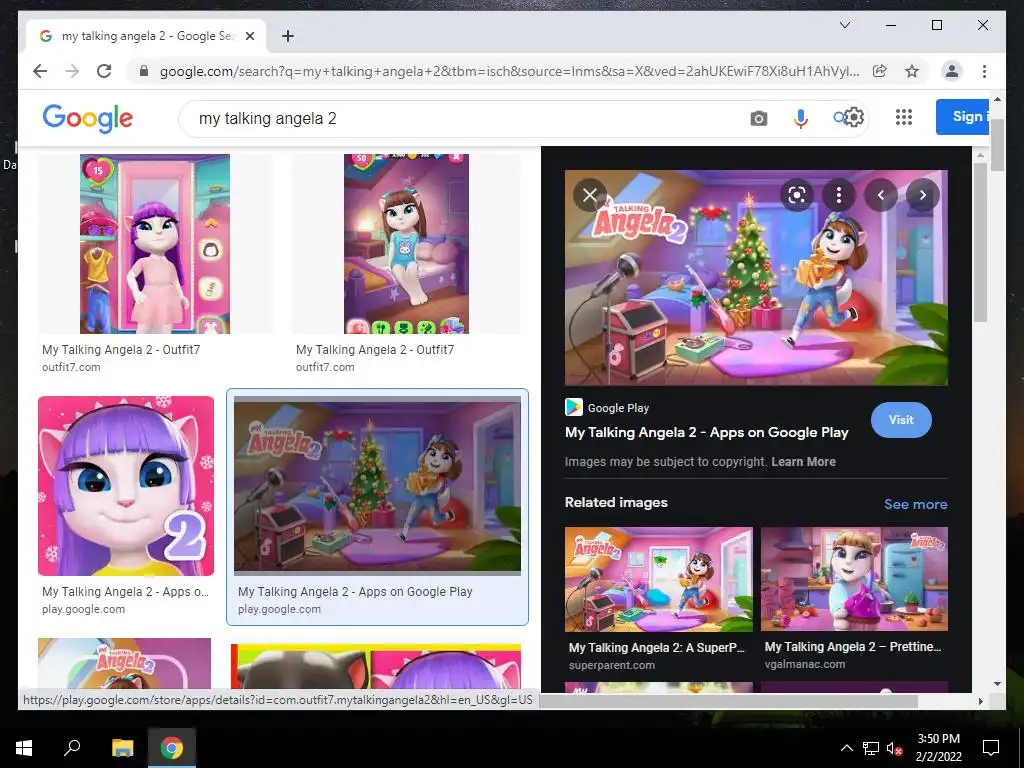Search inside the image with Lens icon
Viewport: 1024px width, 768px height.
point(797,195)
